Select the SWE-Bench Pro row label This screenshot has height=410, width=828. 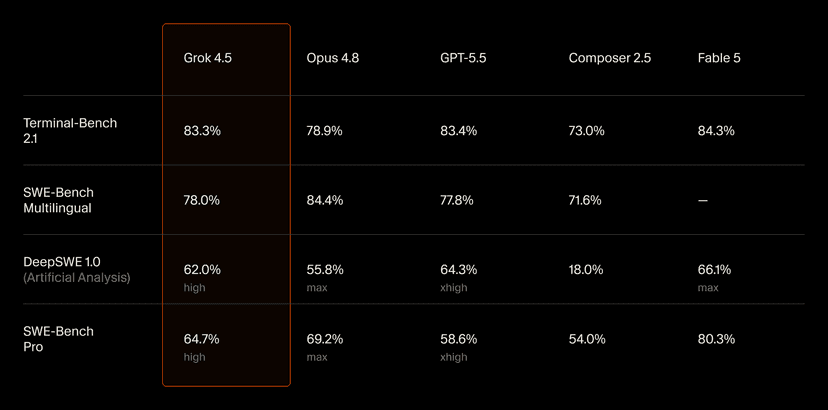point(58,339)
